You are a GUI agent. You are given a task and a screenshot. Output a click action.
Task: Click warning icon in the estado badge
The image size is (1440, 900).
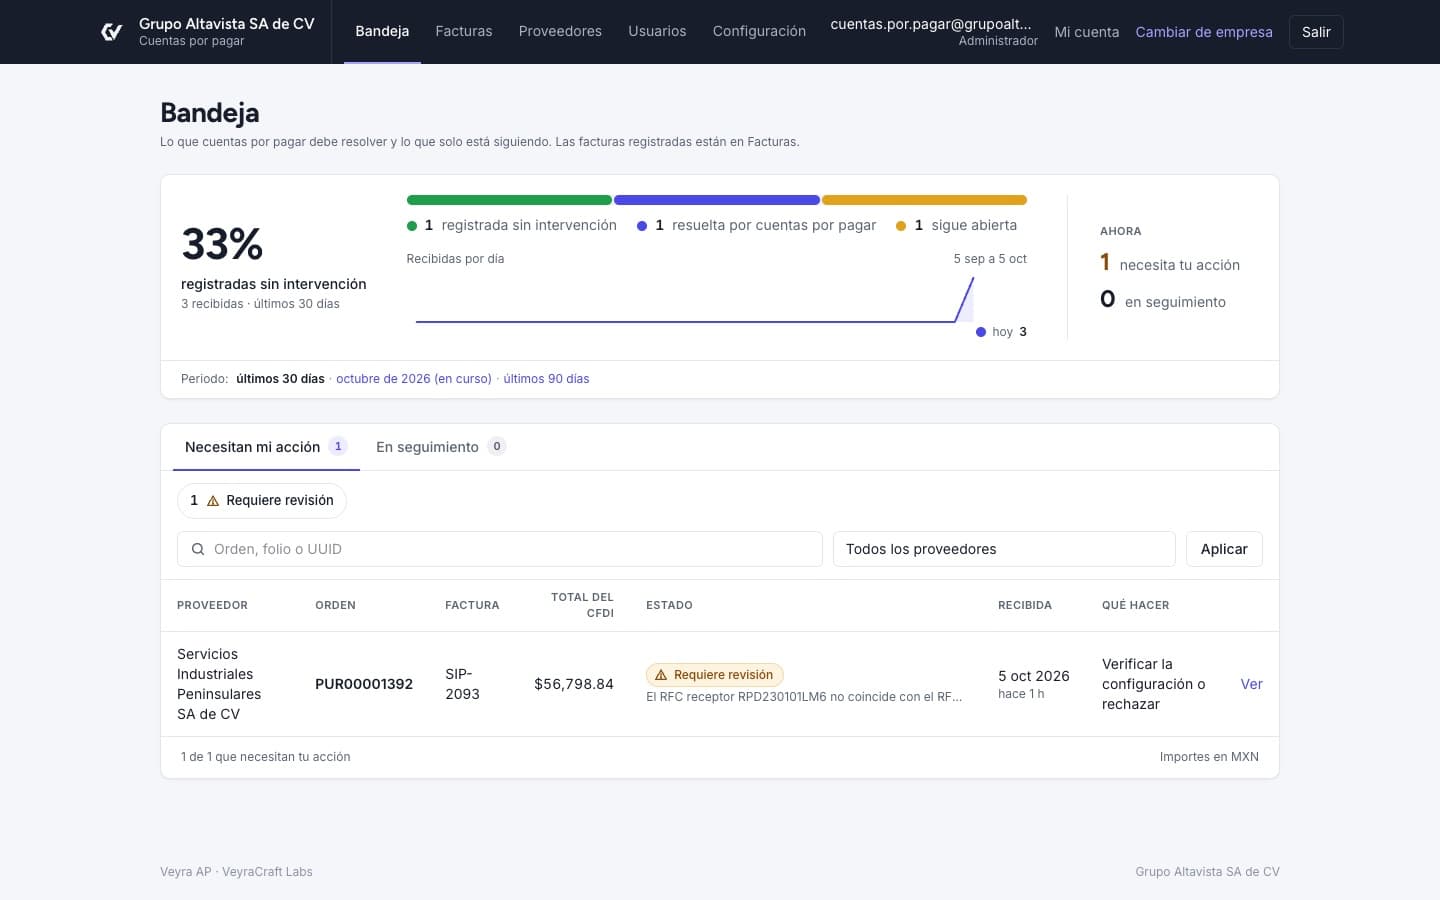tap(661, 675)
